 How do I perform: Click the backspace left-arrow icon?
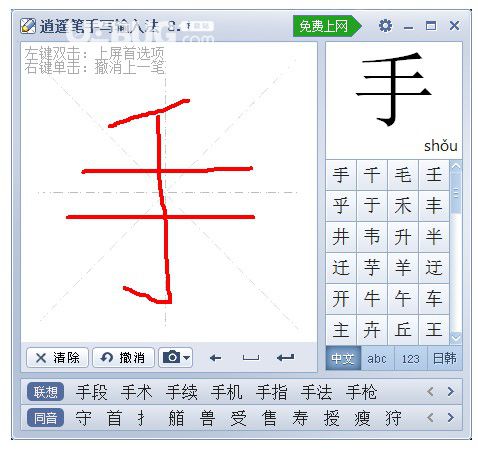pyautogui.click(x=215, y=358)
